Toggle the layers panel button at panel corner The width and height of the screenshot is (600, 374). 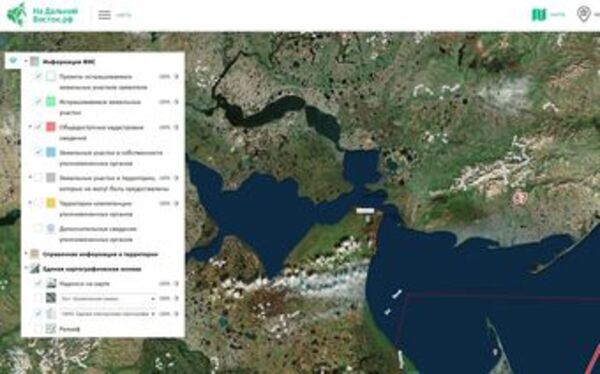[x=13, y=60]
